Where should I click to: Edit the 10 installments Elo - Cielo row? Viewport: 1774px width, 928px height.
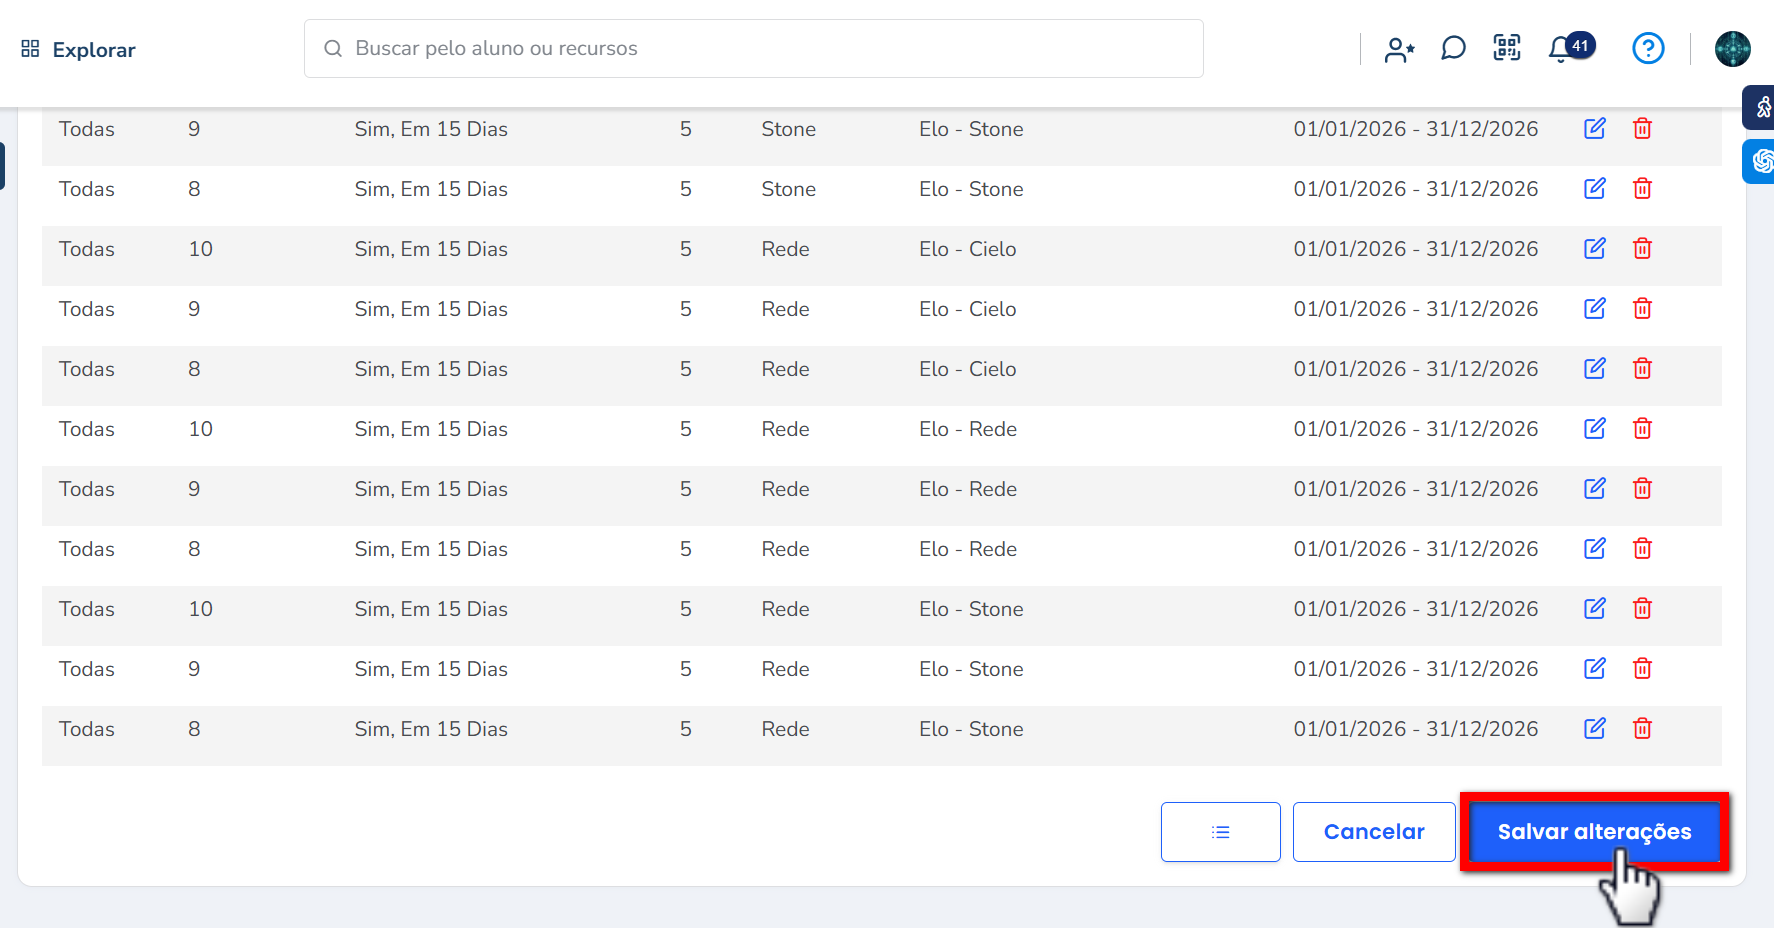[1594, 248]
